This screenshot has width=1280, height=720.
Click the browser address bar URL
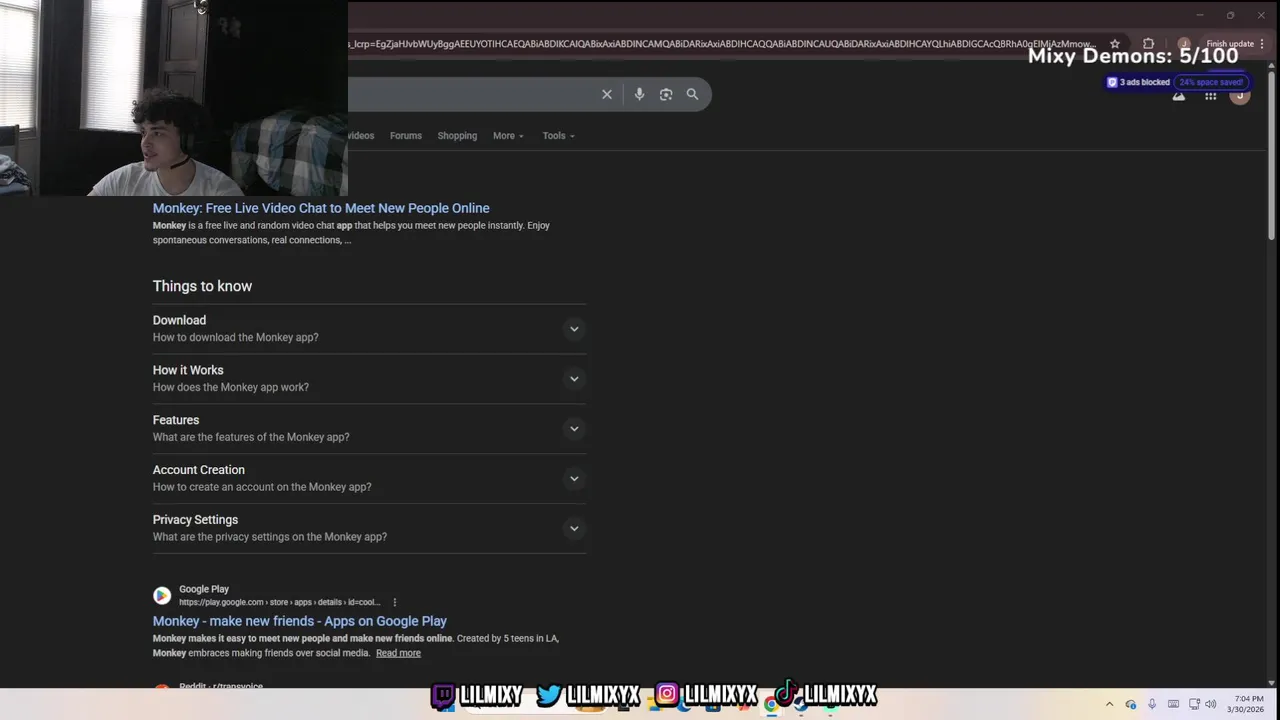point(722,44)
